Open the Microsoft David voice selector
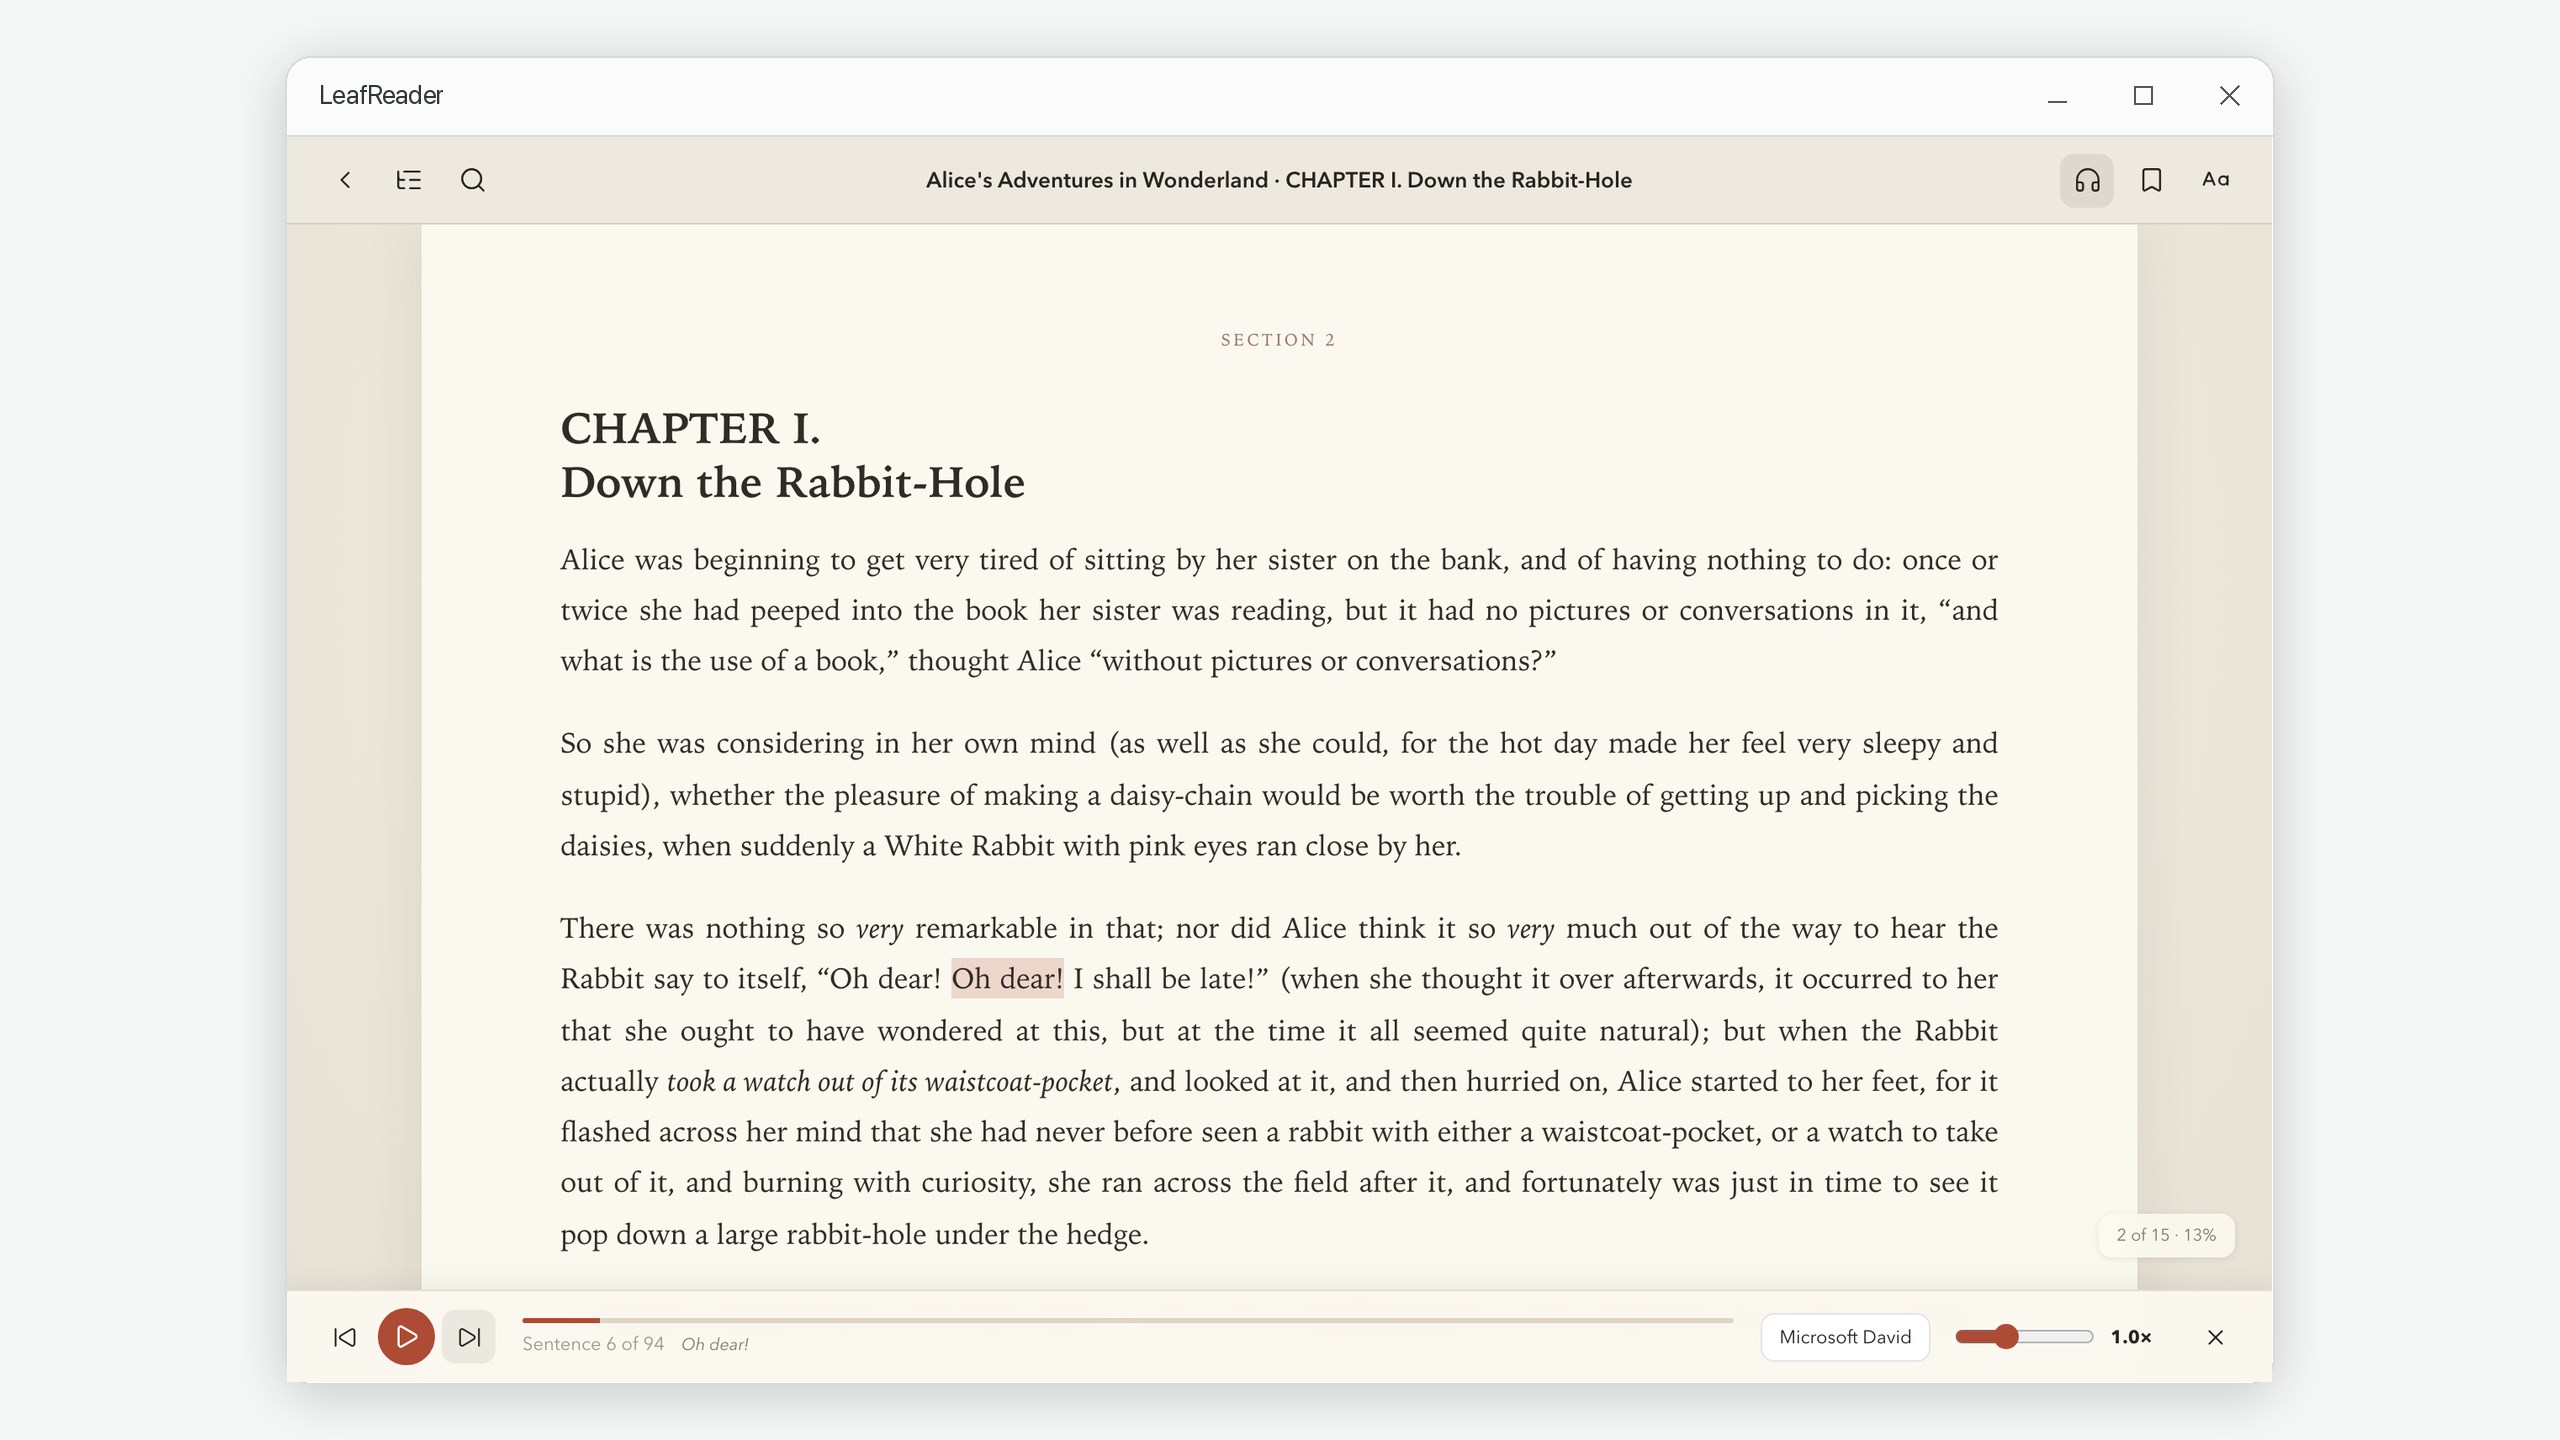2560x1440 pixels. (1845, 1337)
